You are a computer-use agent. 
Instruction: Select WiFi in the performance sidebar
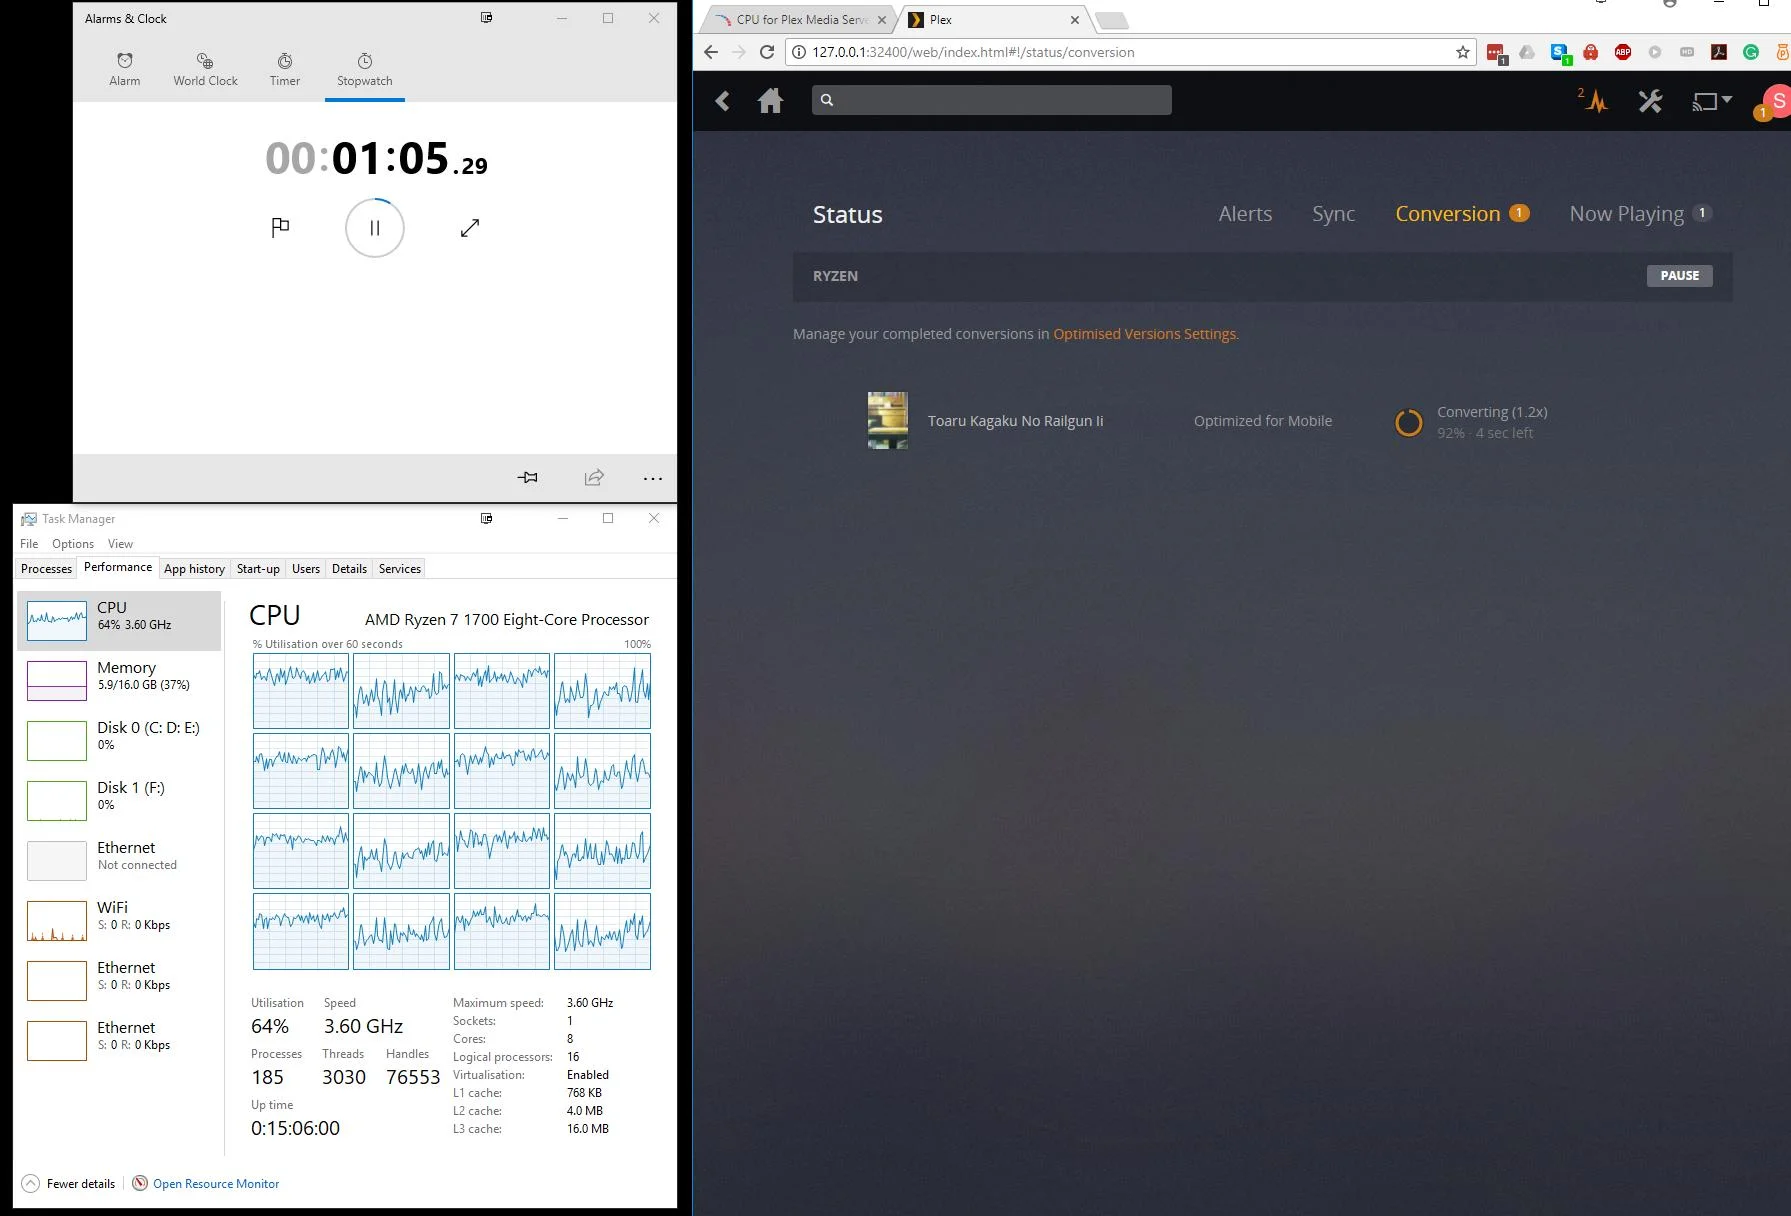119,921
